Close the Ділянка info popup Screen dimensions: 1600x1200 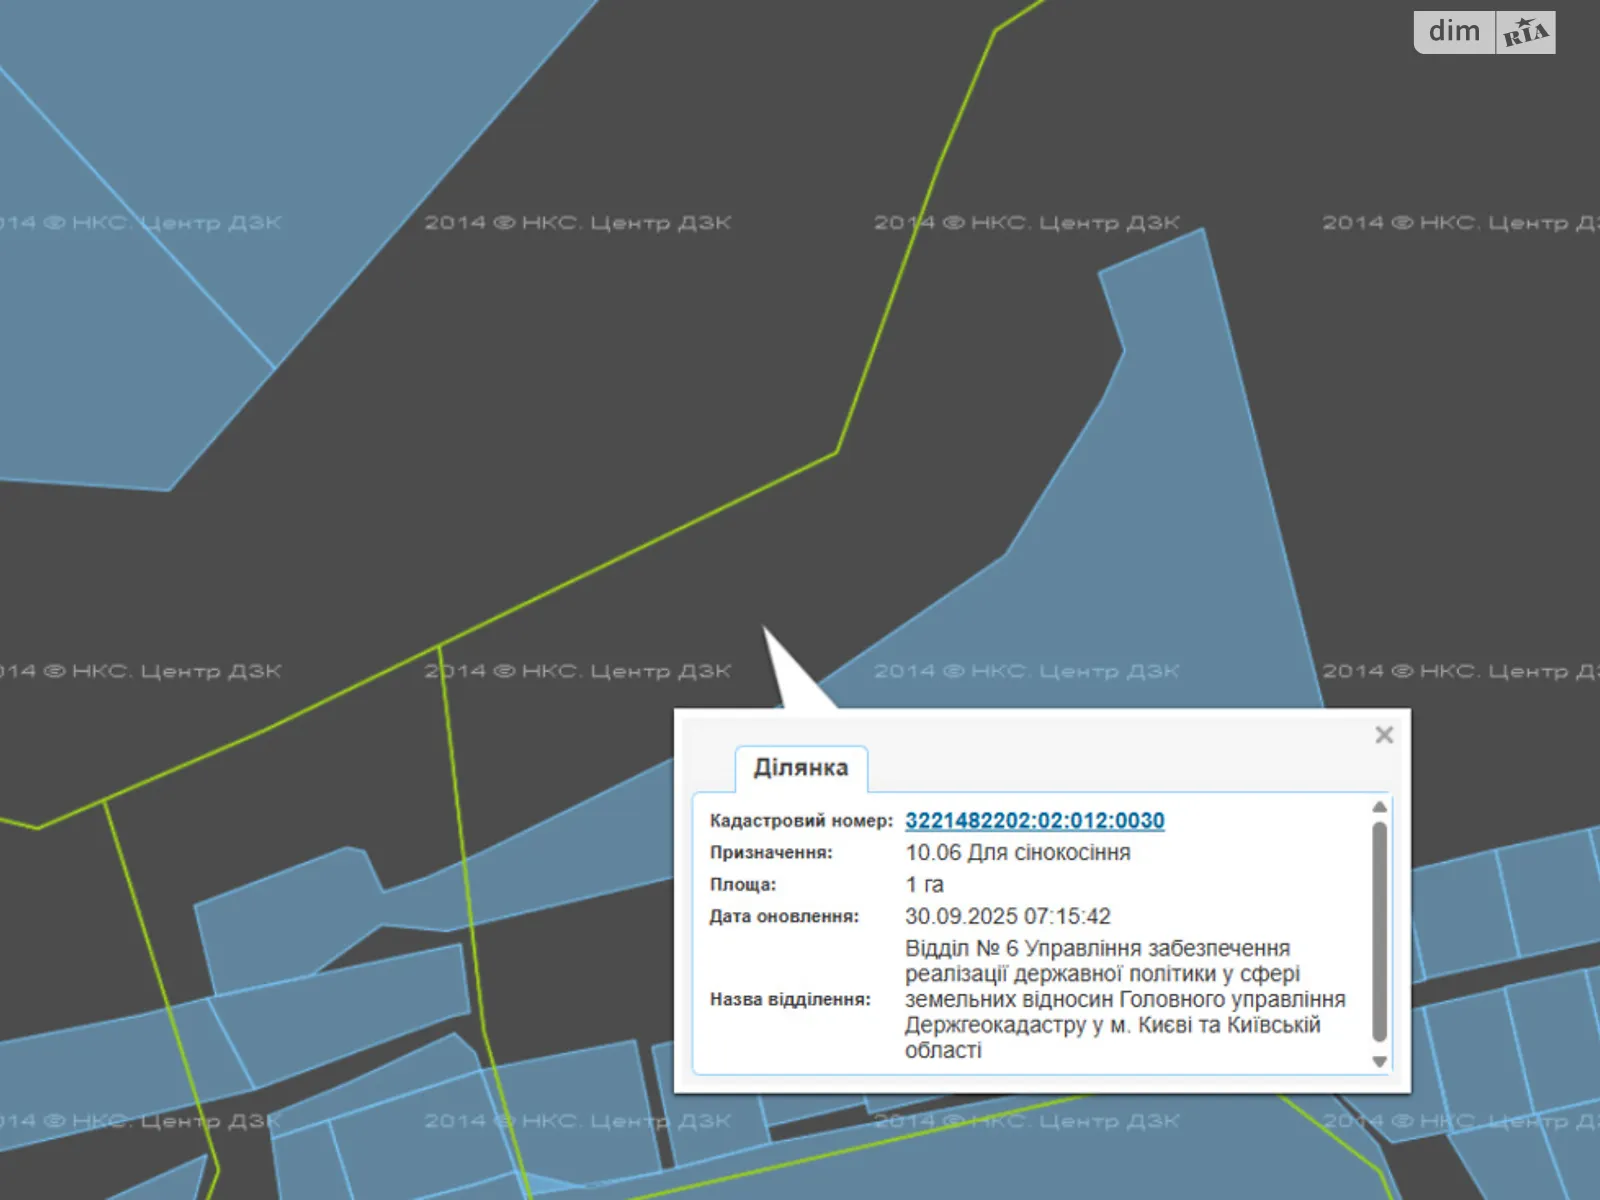[1384, 735]
